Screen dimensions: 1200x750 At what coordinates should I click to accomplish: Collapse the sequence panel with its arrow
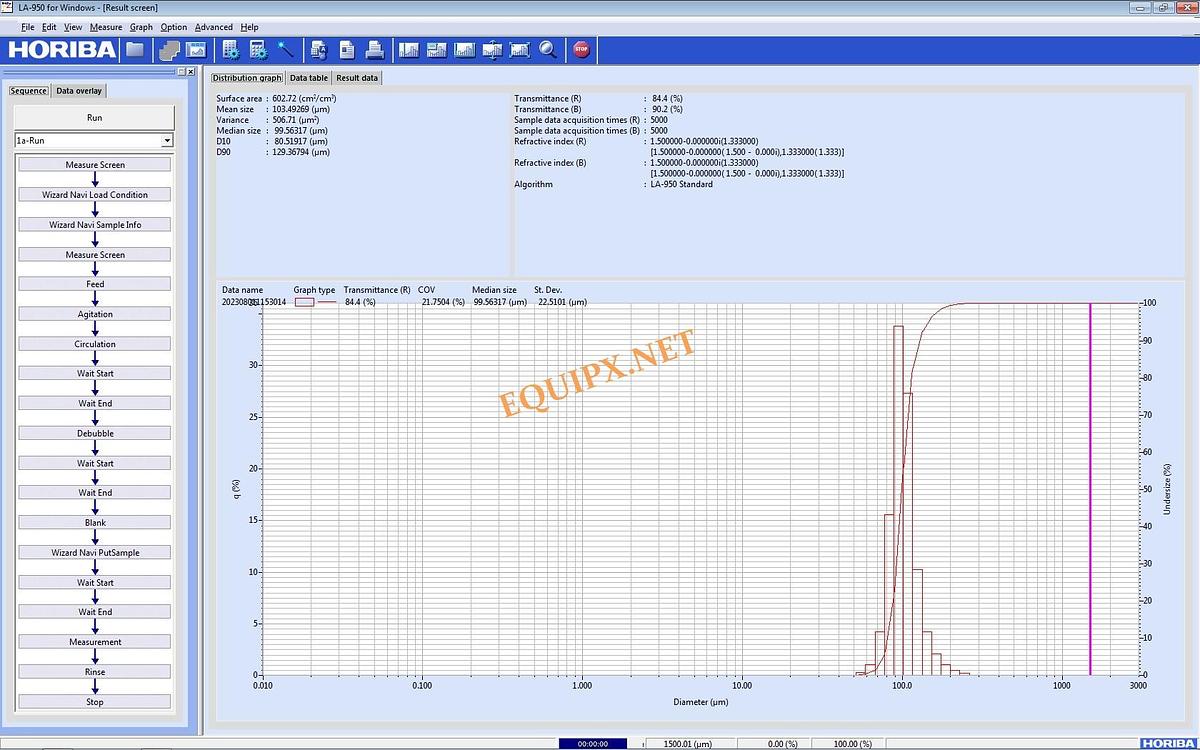point(181,71)
